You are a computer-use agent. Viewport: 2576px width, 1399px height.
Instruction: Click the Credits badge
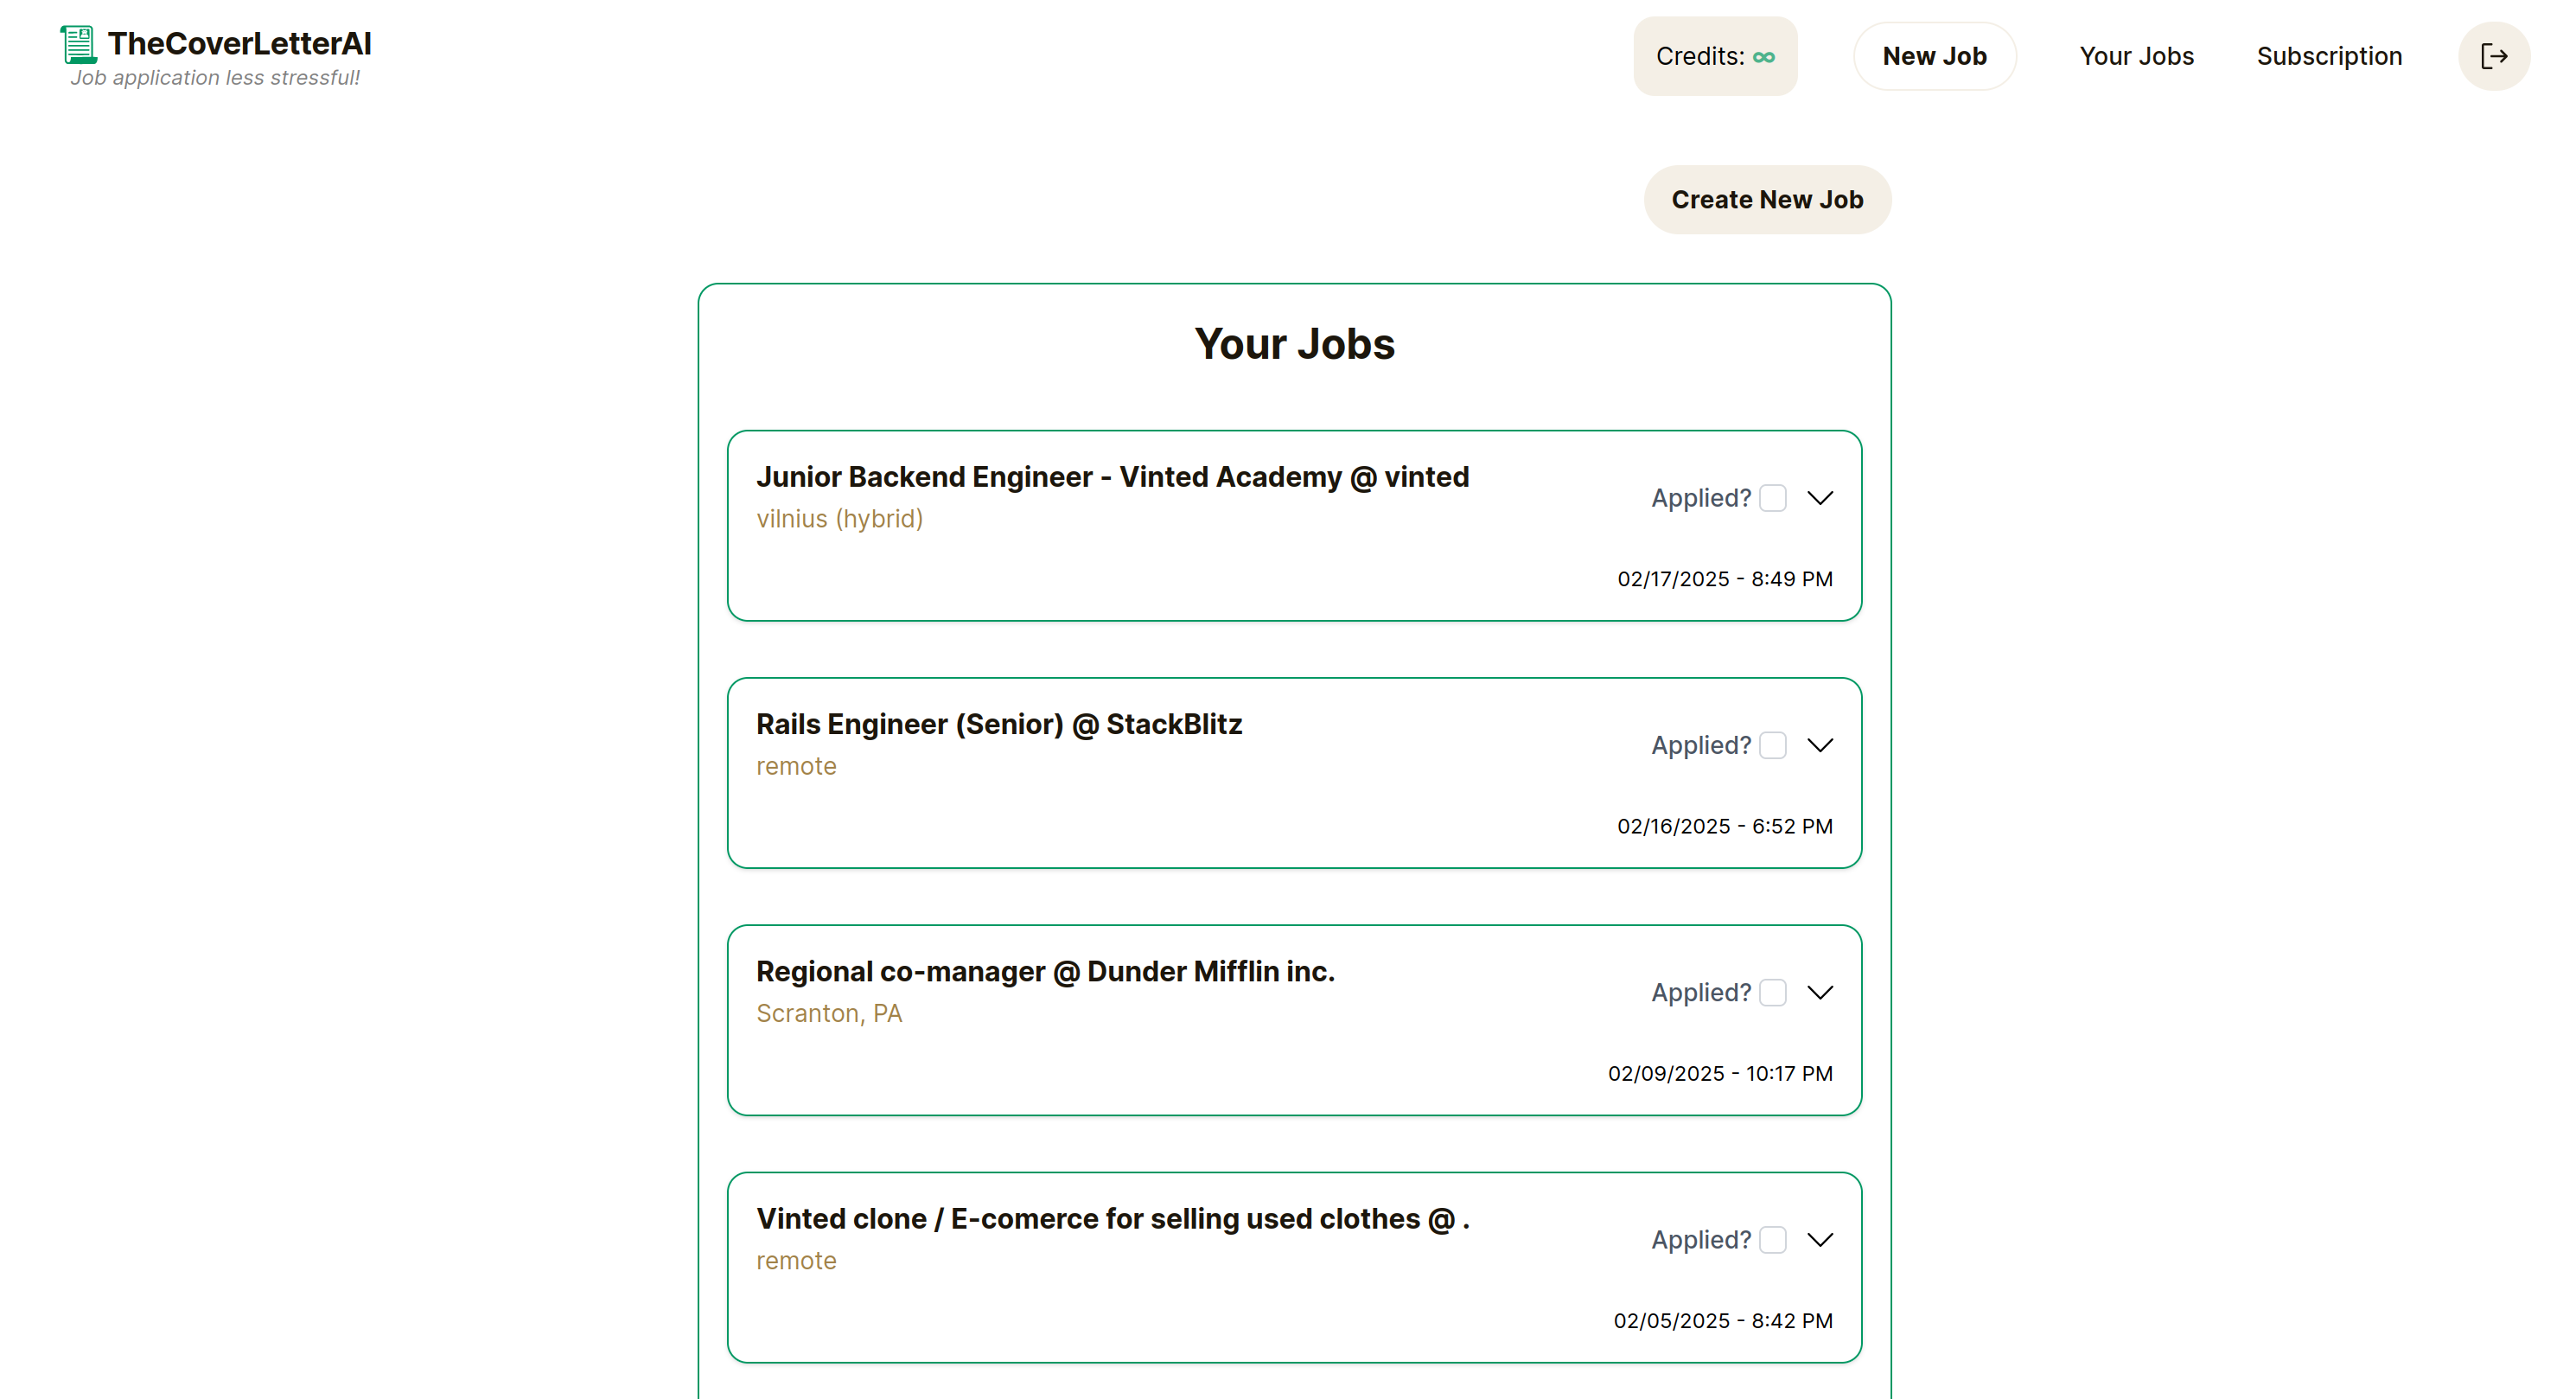[1714, 56]
